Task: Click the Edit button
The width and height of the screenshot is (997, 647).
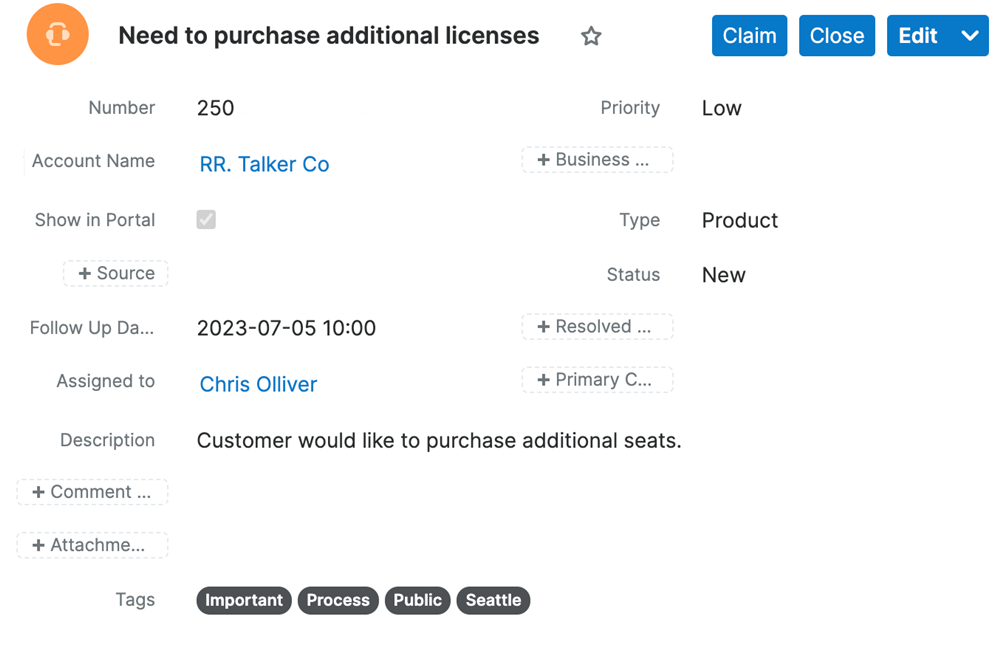Action: (917, 36)
